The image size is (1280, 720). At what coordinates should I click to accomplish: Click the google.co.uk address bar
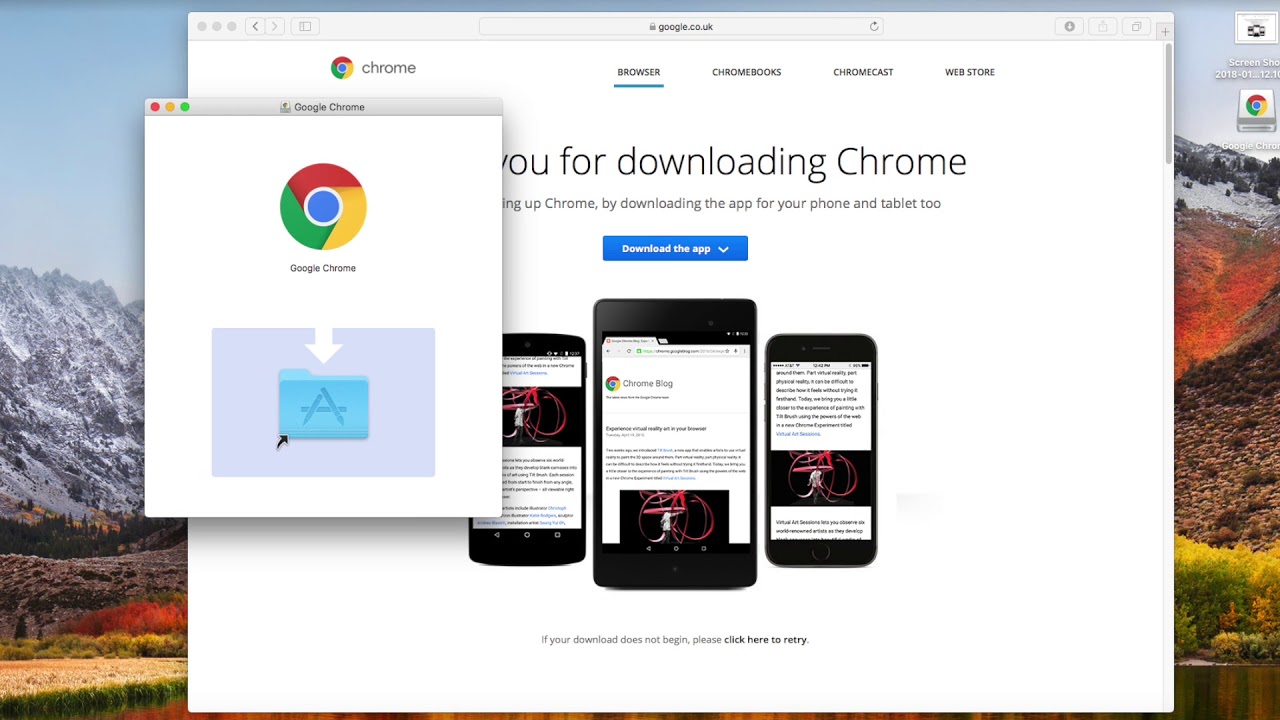tap(681, 27)
